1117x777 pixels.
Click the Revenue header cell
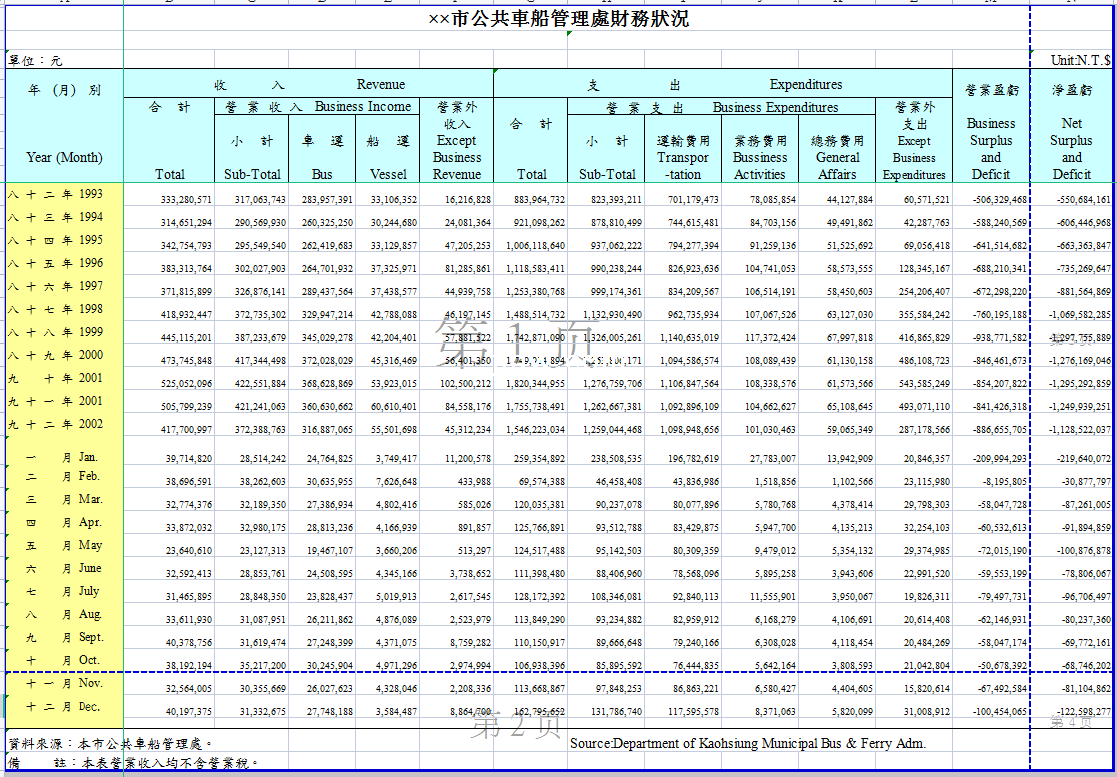click(380, 85)
